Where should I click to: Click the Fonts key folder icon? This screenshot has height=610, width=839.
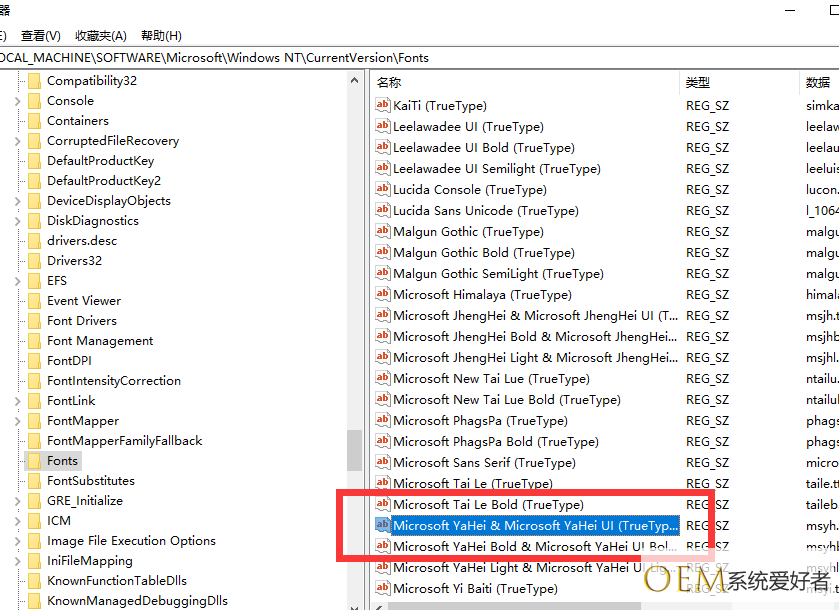point(34,461)
